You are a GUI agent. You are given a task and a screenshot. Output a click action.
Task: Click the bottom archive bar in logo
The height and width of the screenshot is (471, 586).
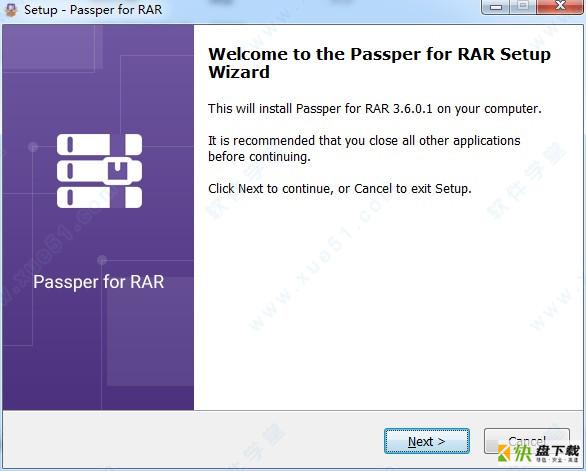click(99, 197)
